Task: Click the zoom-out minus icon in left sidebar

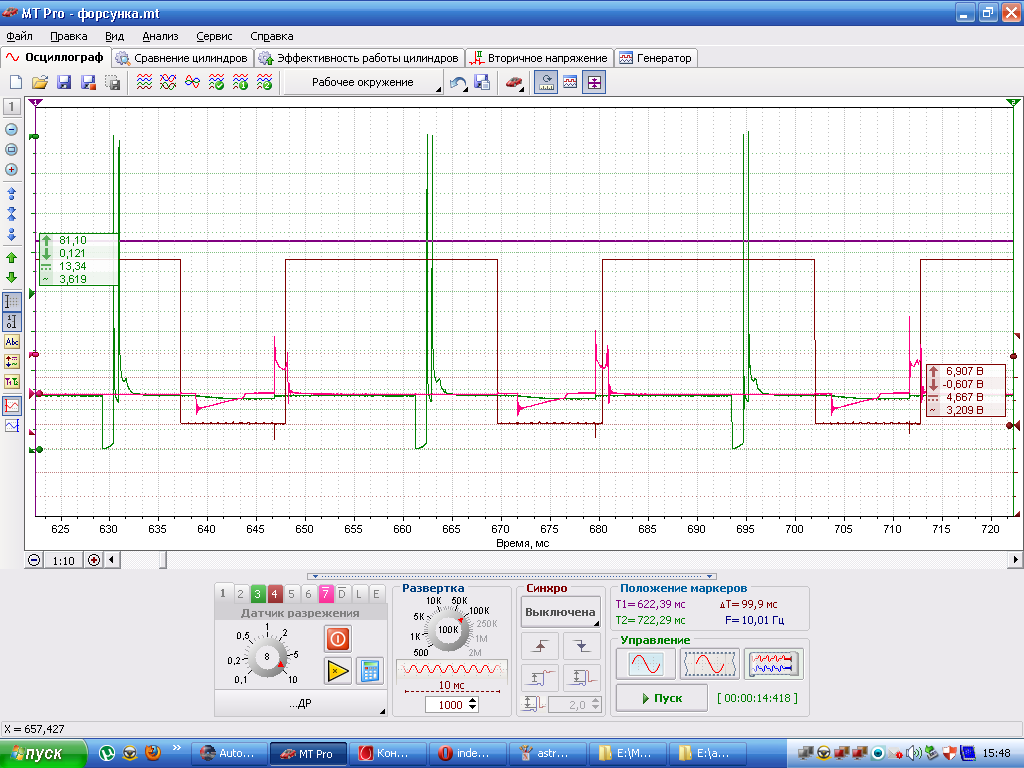Action: click(11, 129)
